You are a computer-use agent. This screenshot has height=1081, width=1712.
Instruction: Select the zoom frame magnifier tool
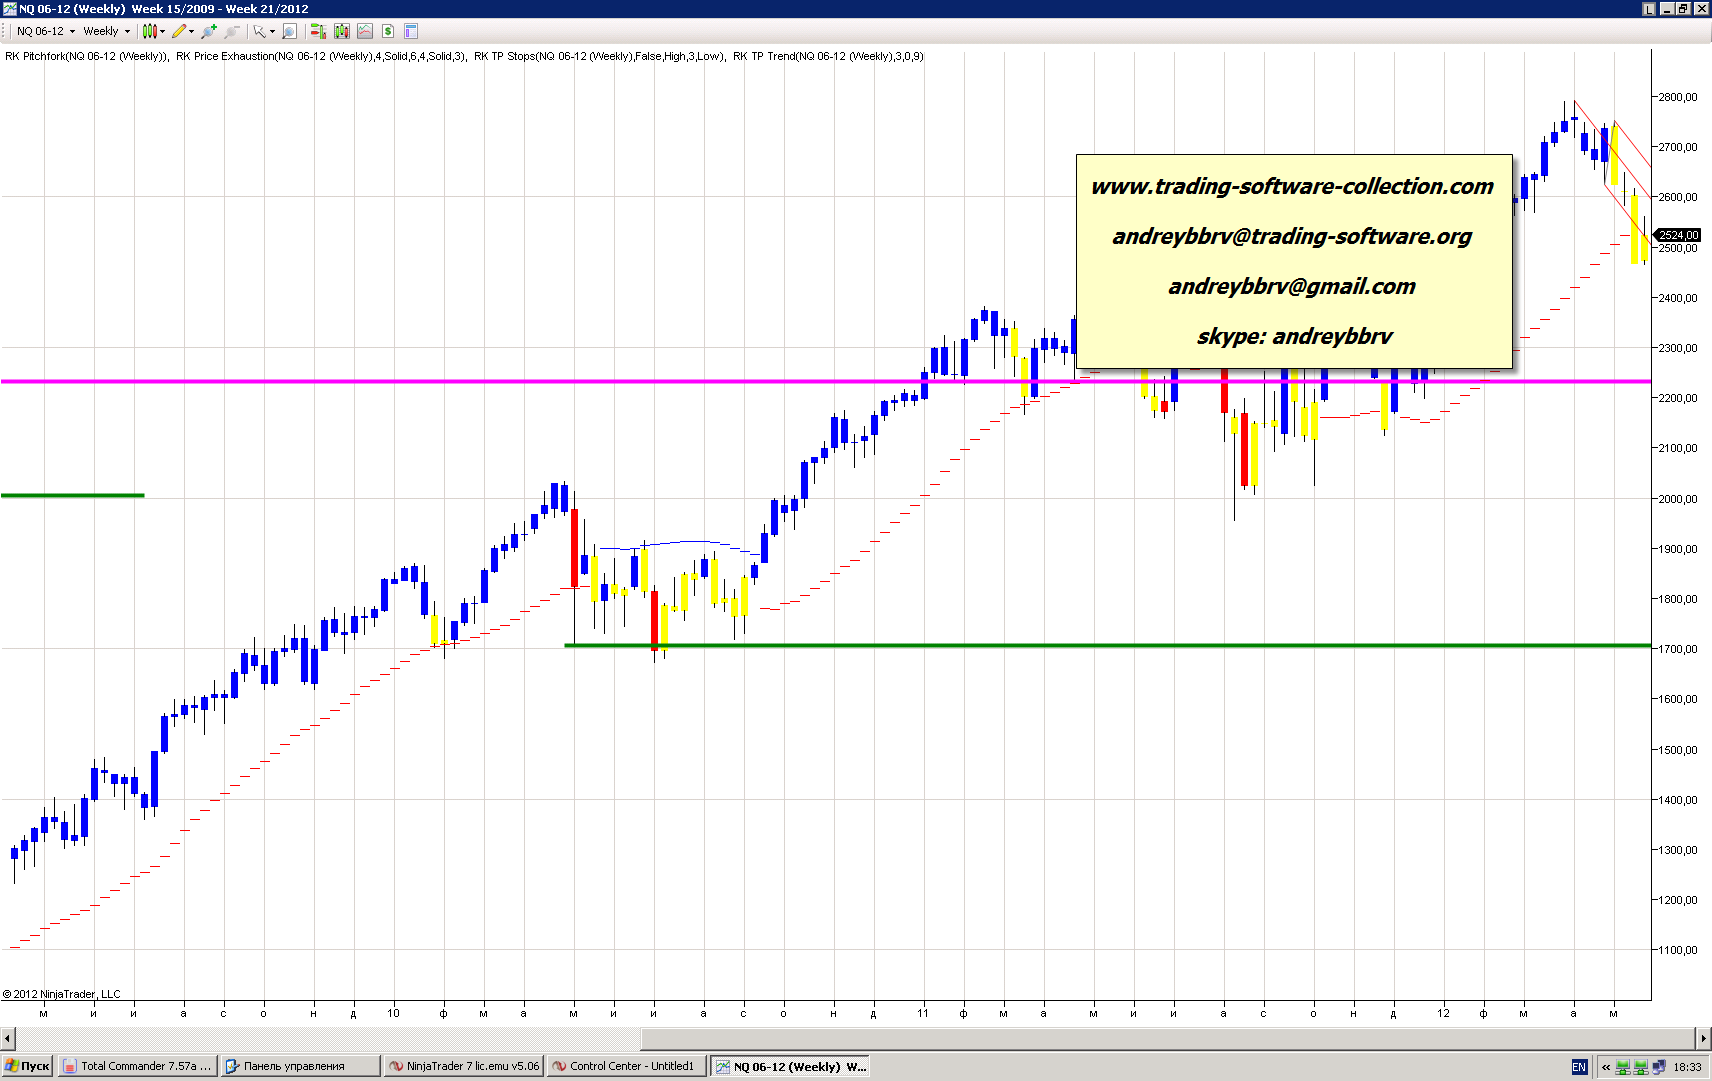point(290,31)
